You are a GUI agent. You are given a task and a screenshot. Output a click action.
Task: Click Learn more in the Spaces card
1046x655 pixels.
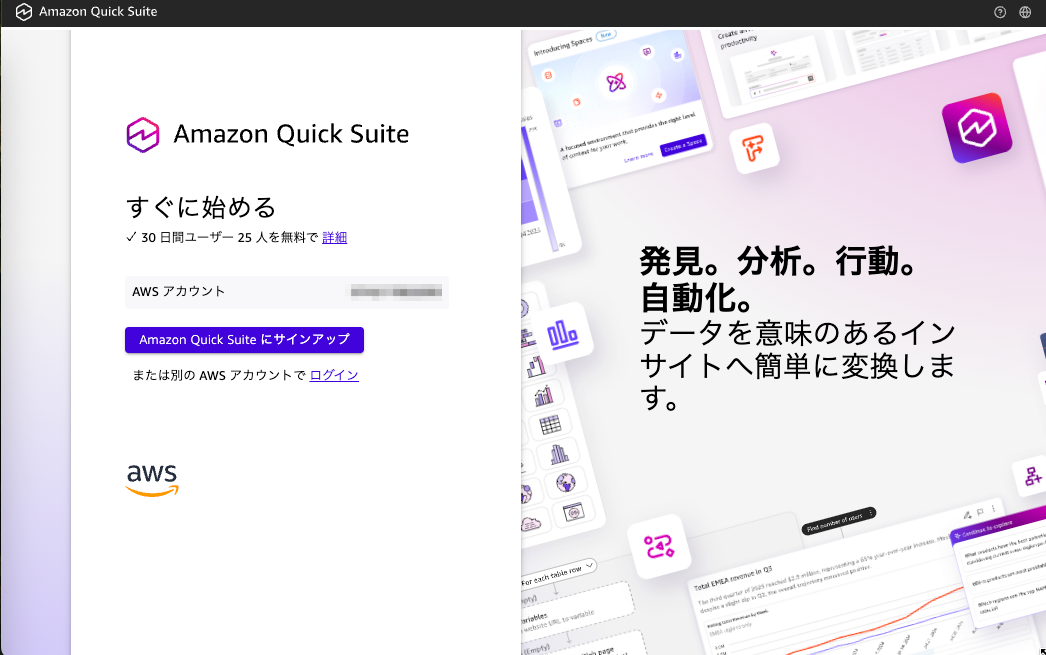point(638,157)
